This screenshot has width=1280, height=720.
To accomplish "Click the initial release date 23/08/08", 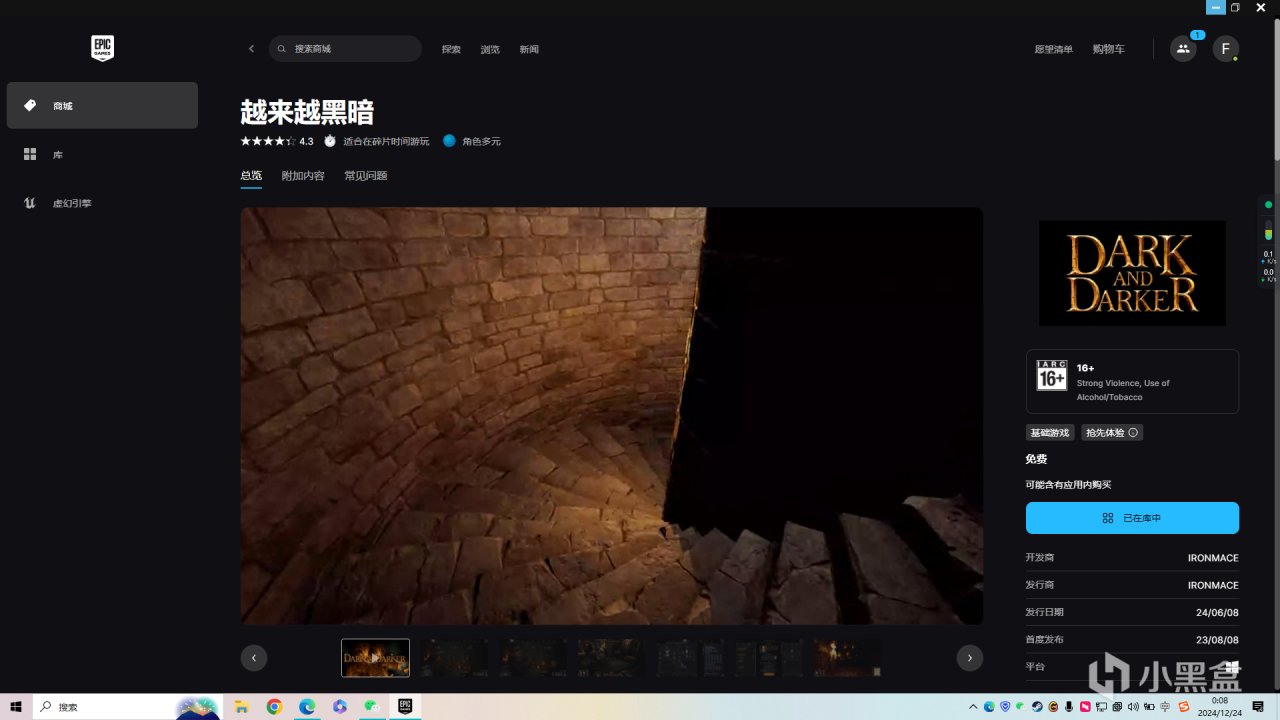I will pos(1216,640).
